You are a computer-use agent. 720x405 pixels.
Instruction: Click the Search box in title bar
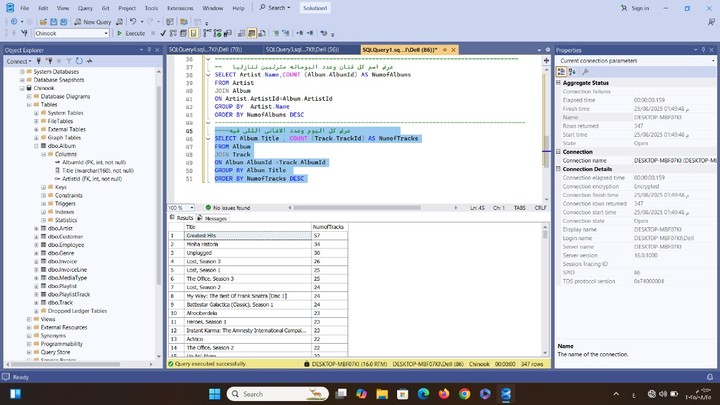(x=275, y=8)
